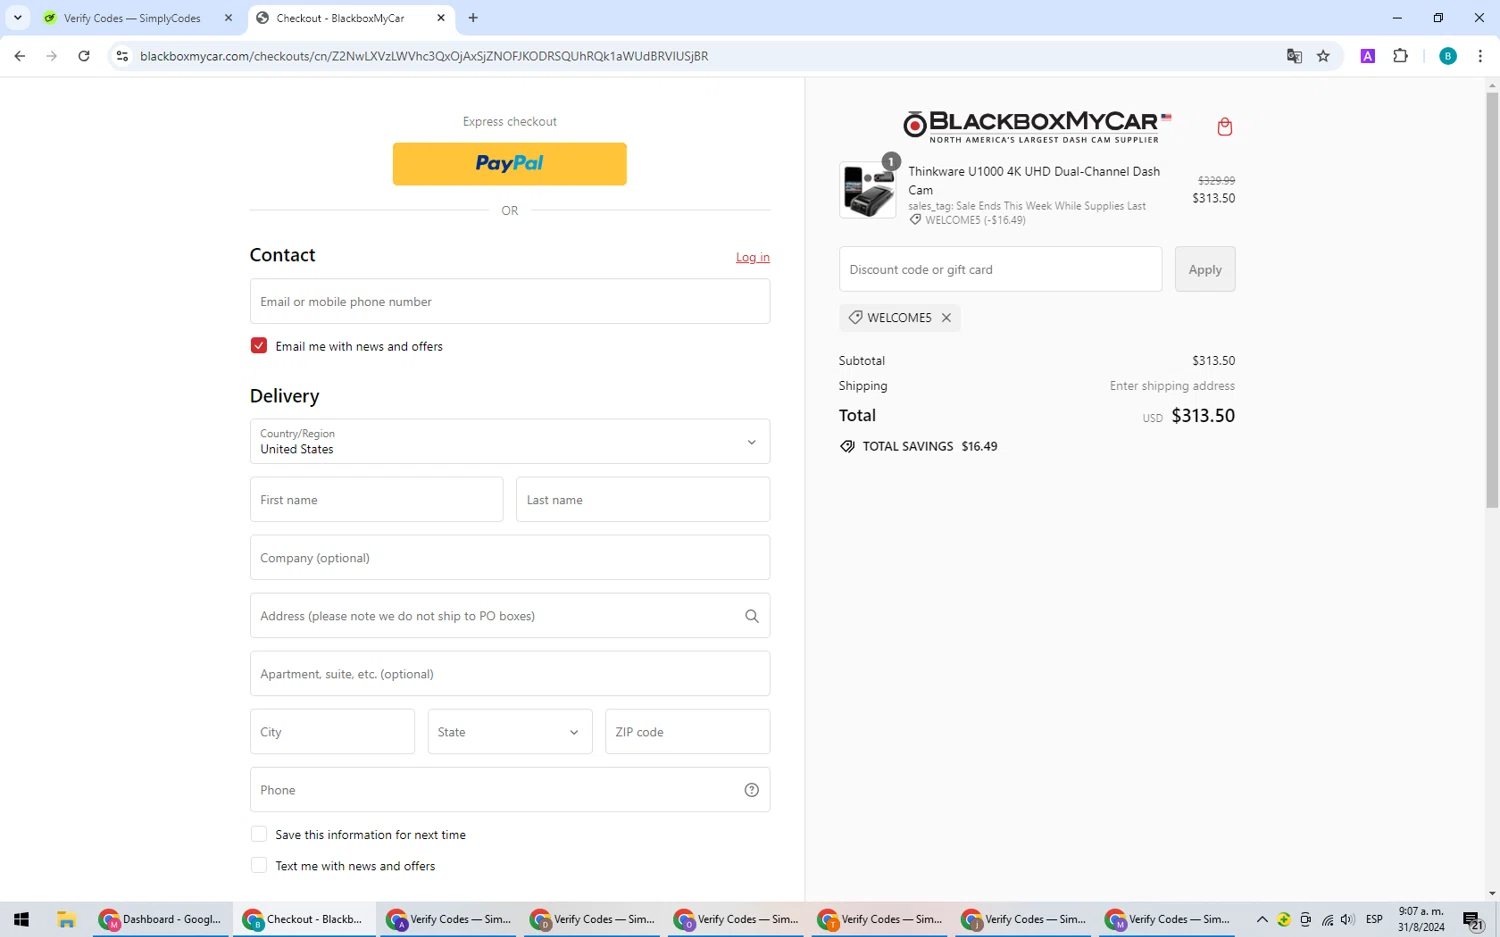Viewport: 1500px width, 937px height.
Task: Open the Extensions puzzle icon
Action: pyautogui.click(x=1400, y=56)
